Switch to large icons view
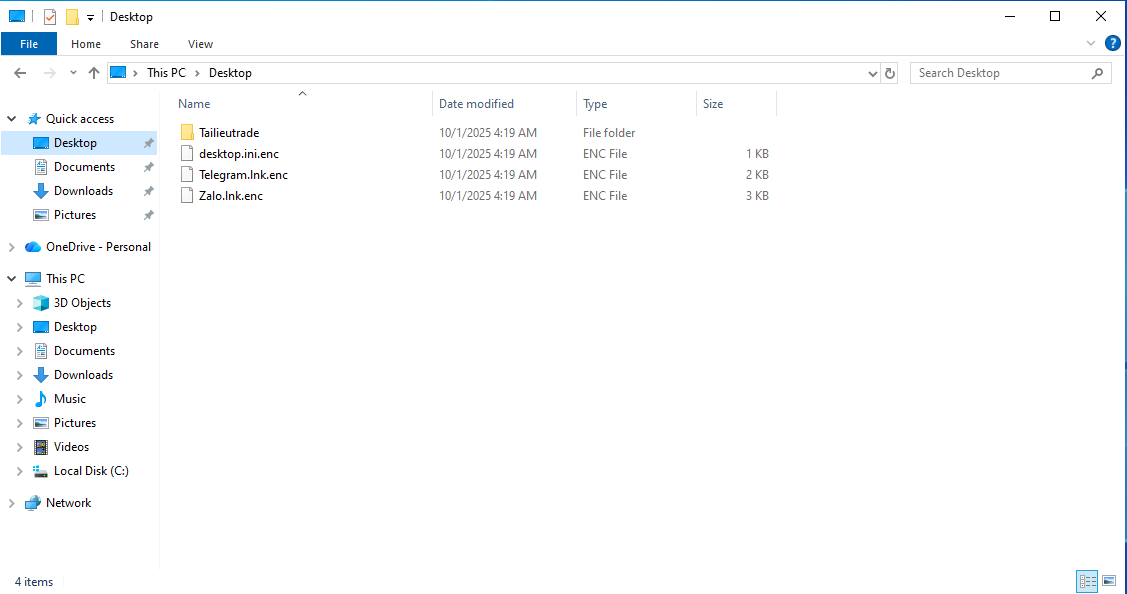 click(1108, 581)
